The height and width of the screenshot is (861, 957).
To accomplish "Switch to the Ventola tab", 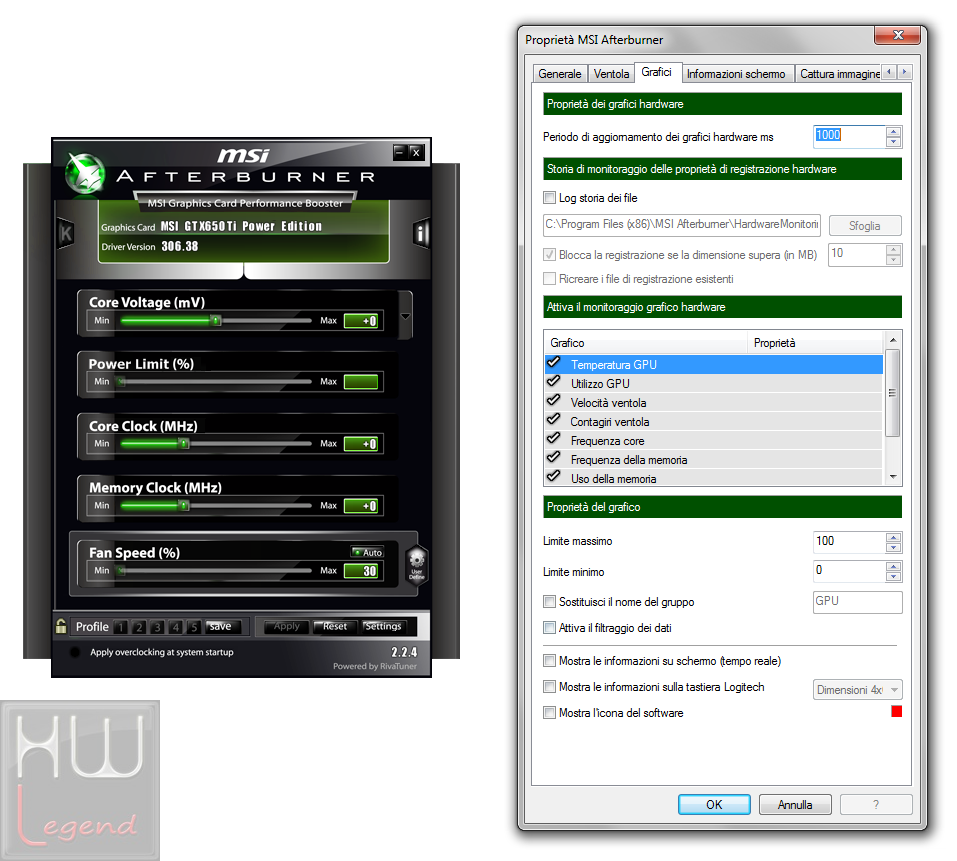I will pyautogui.click(x=611, y=74).
